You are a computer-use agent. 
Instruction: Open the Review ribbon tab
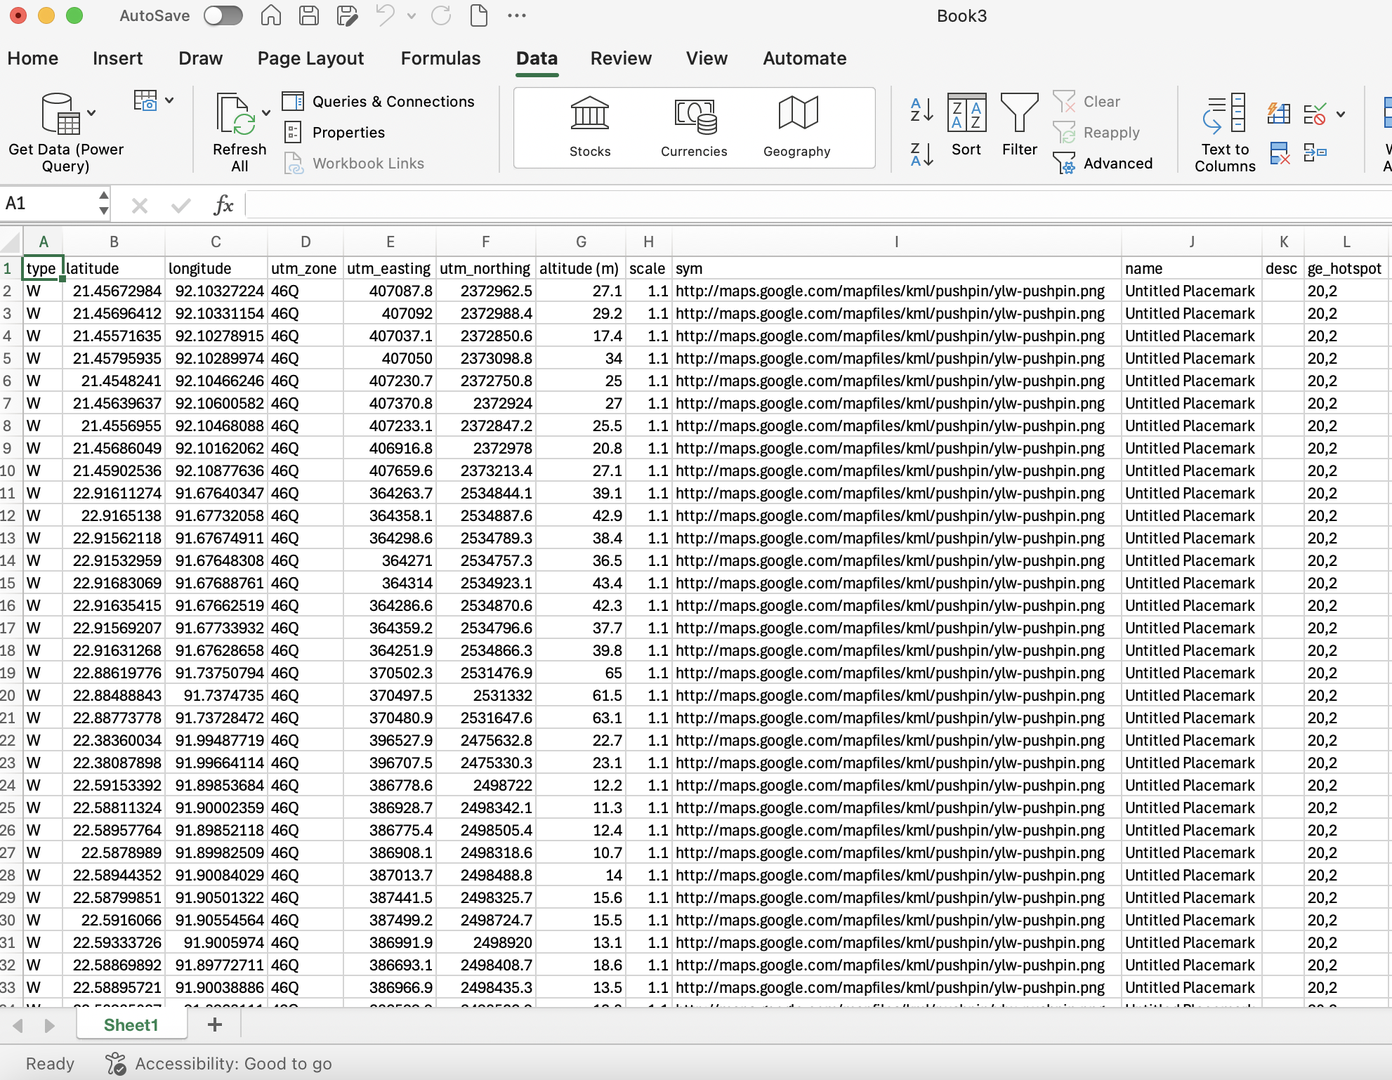click(621, 58)
